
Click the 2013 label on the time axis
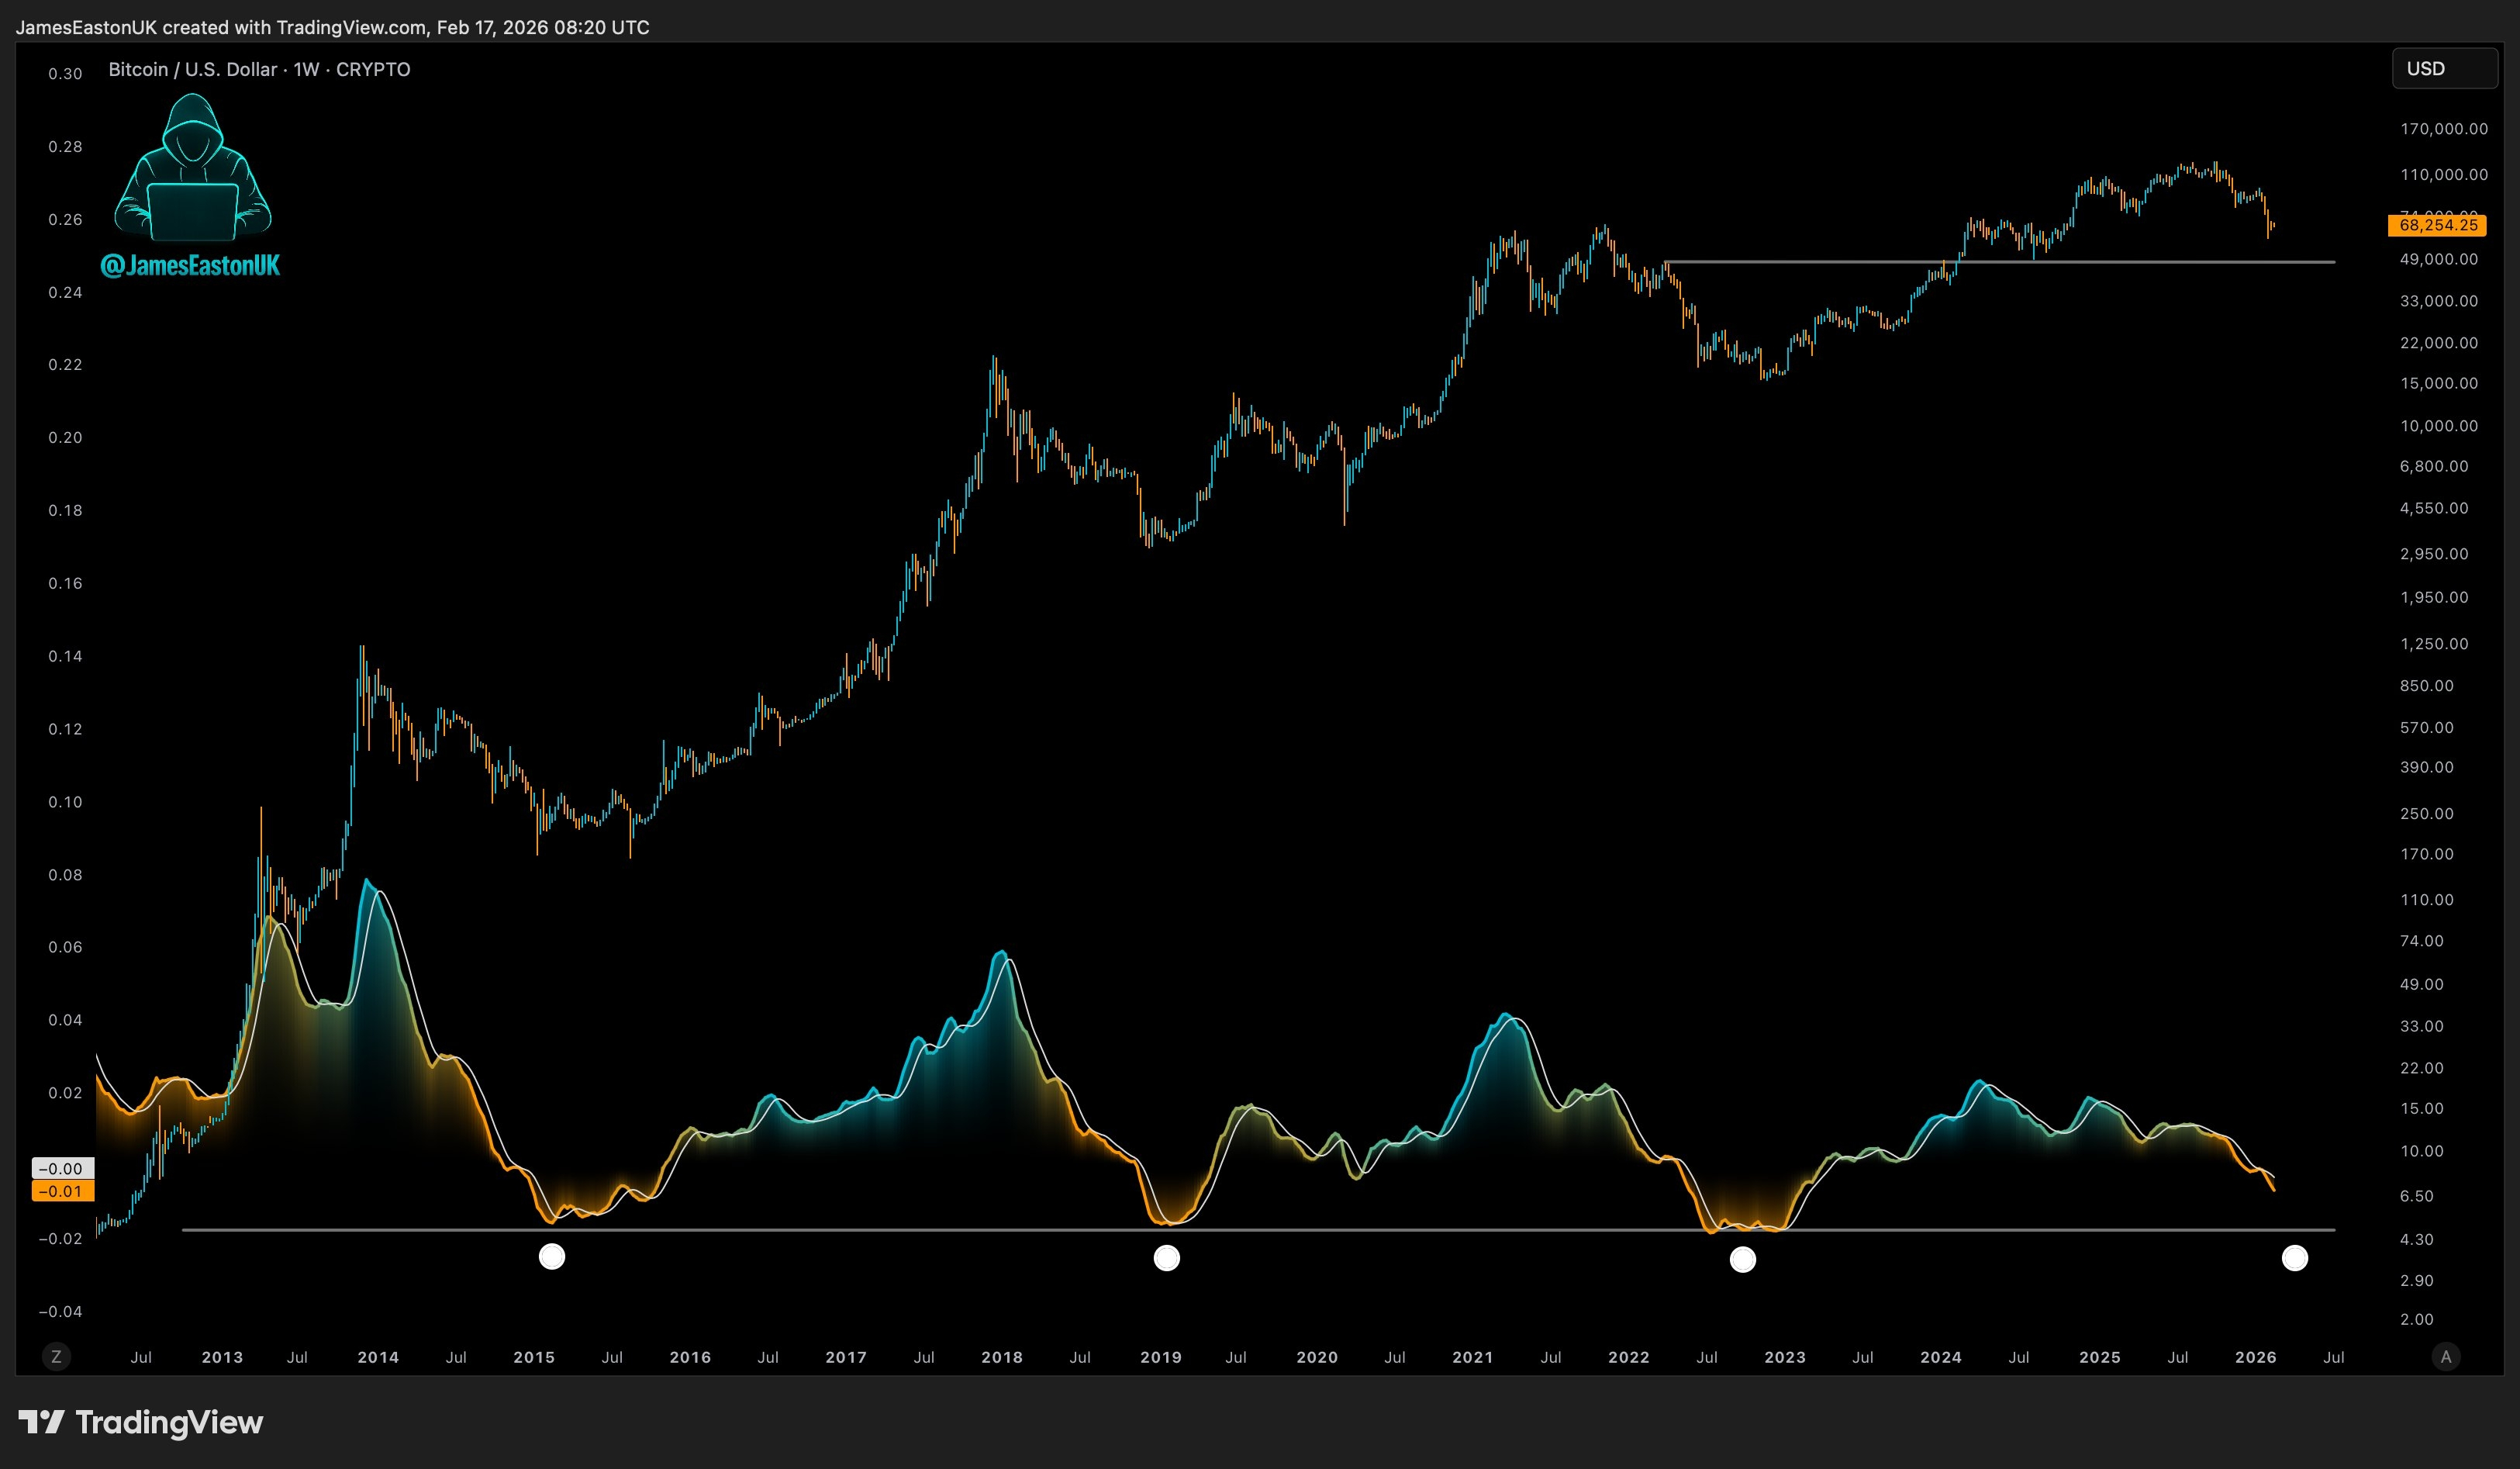[x=222, y=1357]
